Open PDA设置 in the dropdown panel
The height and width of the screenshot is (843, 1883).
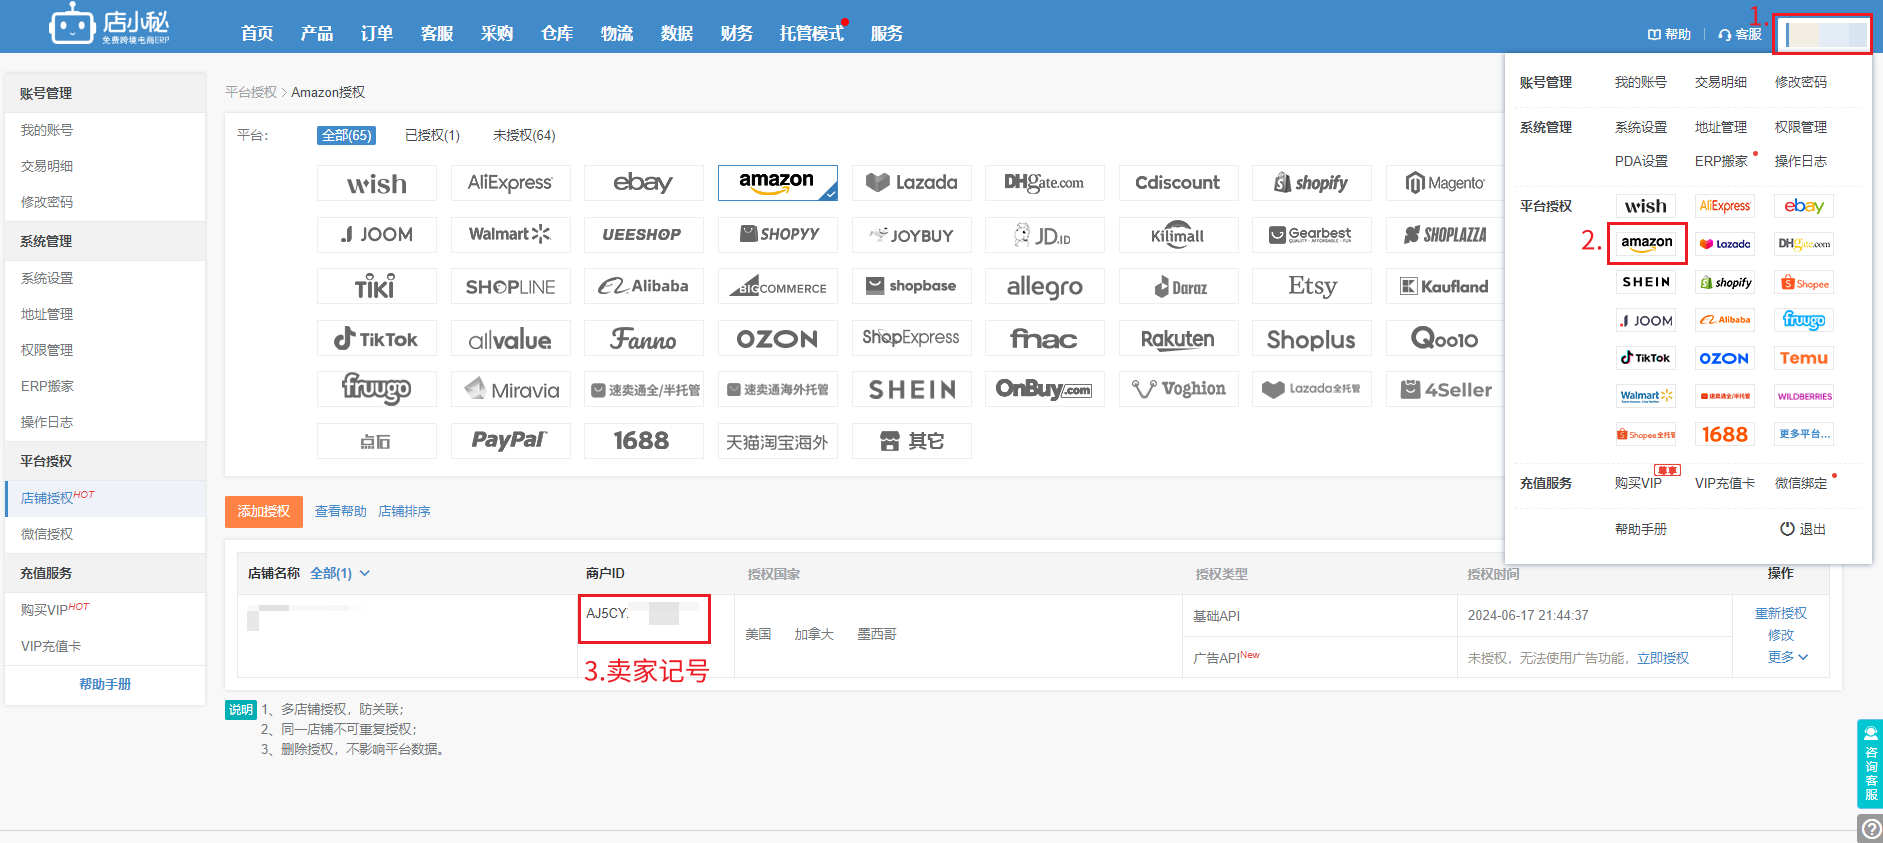pyautogui.click(x=1641, y=161)
